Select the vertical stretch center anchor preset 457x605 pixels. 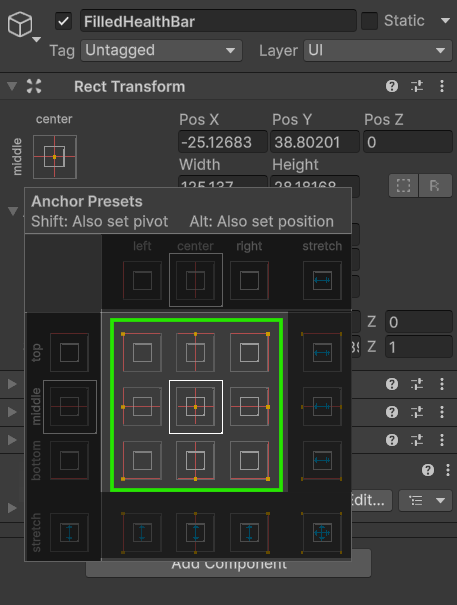coord(196,533)
